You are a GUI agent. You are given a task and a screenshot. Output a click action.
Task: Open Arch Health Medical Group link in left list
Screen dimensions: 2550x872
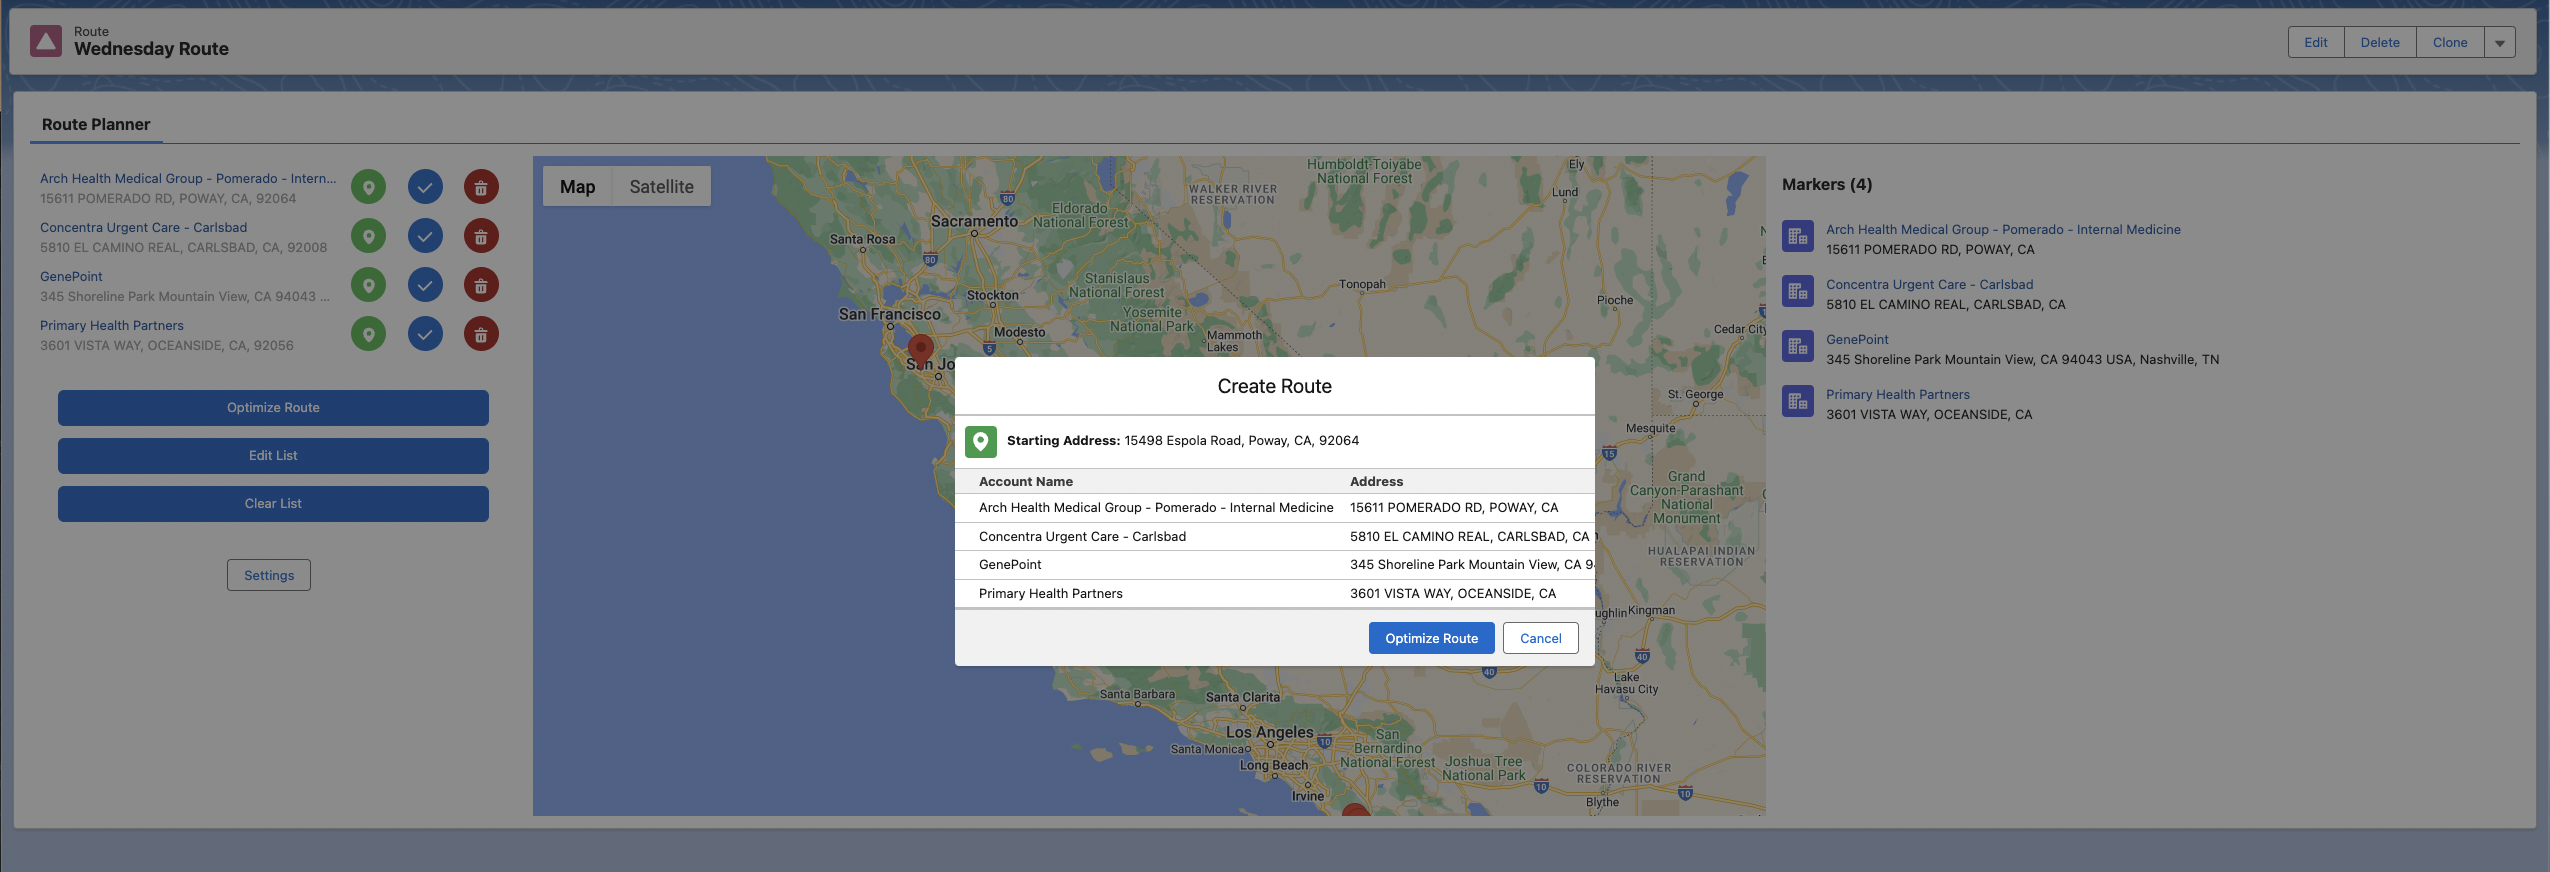188,178
